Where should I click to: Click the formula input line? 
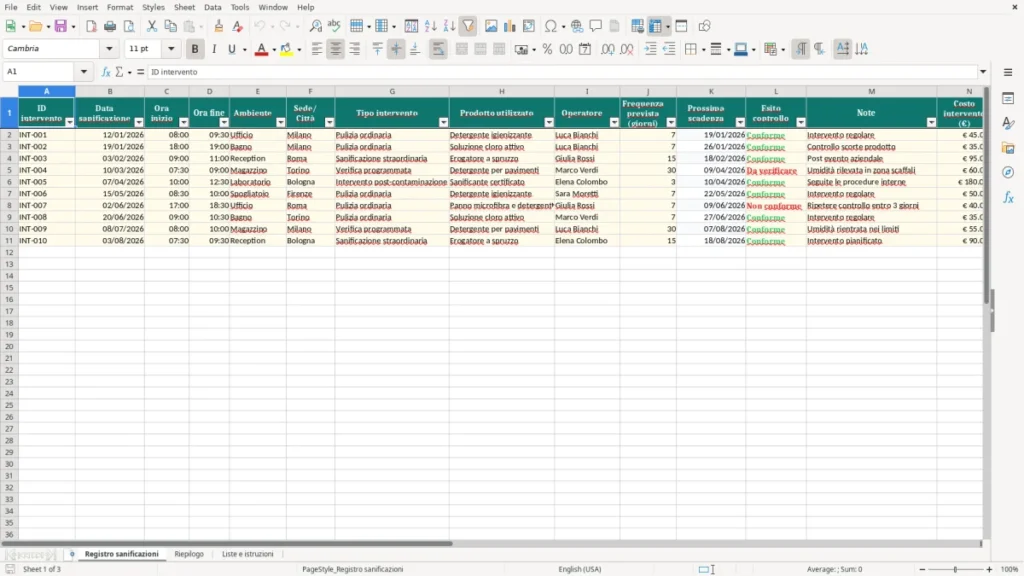562,72
